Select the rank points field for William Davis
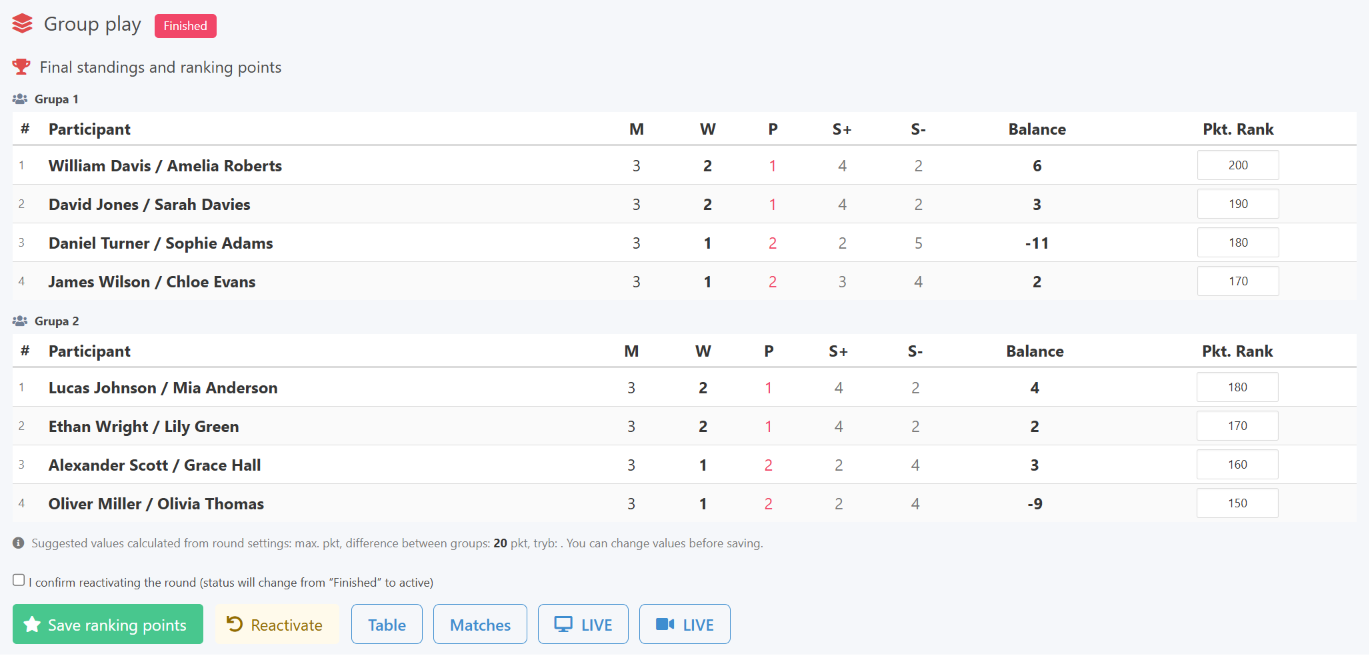Image resolution: width=1369 pixels, height=655 pixels. (x=1238, y=165)
